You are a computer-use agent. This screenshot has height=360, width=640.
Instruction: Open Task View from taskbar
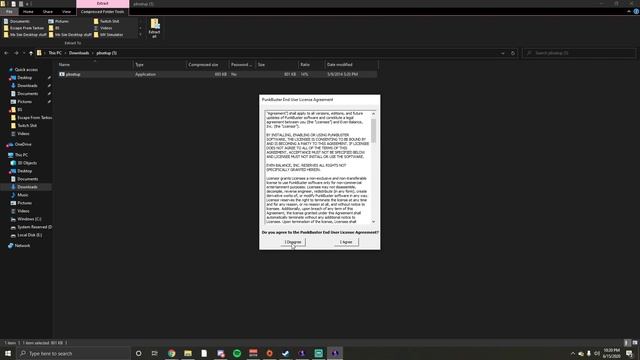point(155,353)
